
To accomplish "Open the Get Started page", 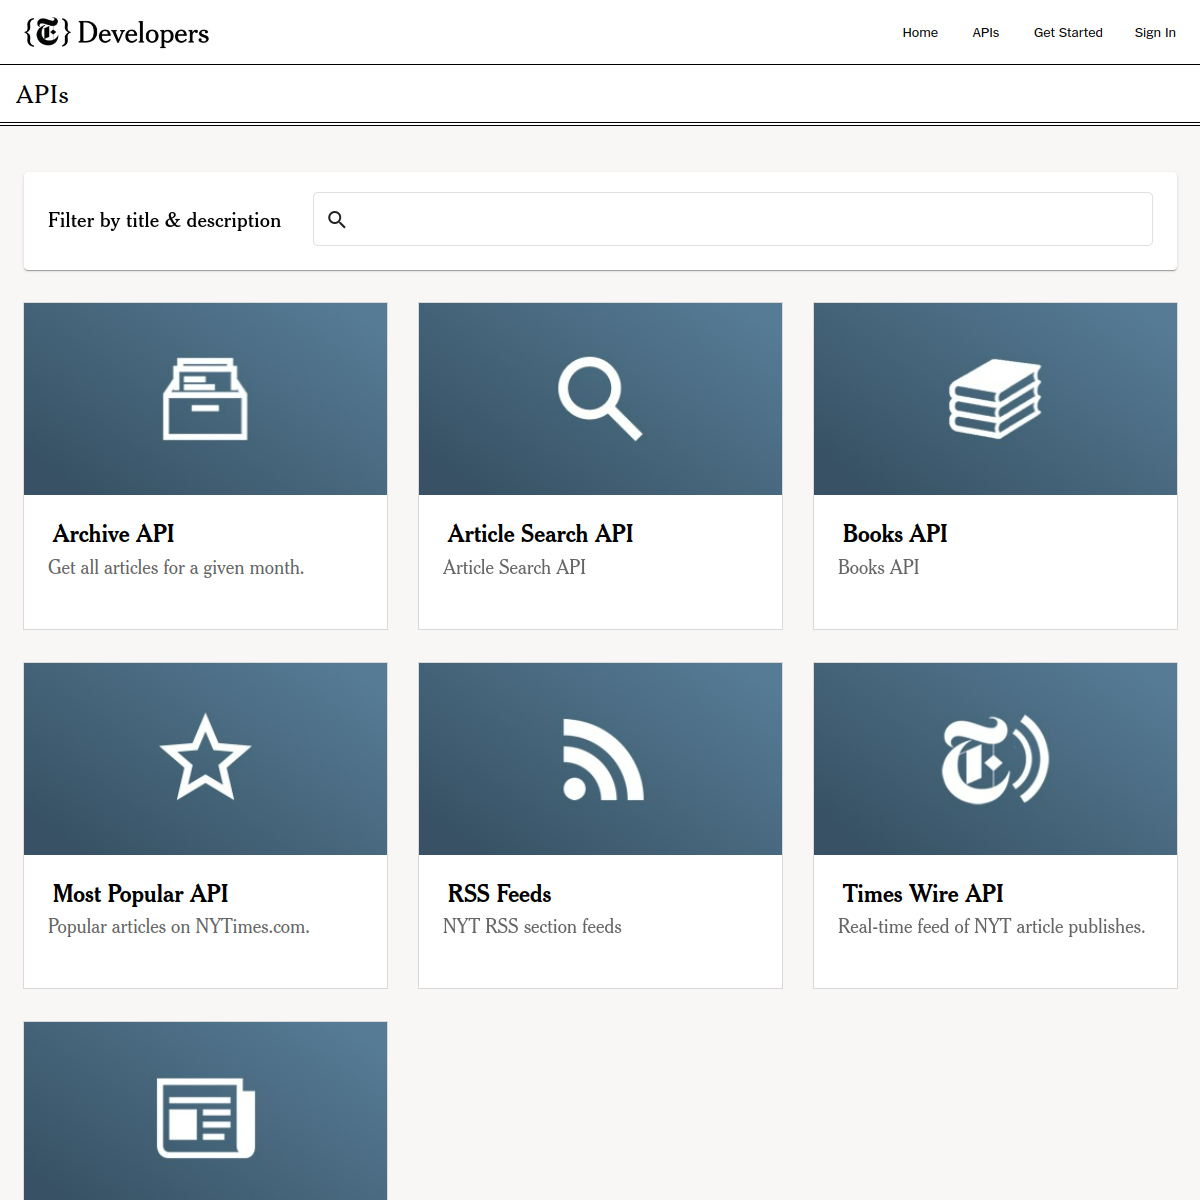I will tap(1068, 33).
